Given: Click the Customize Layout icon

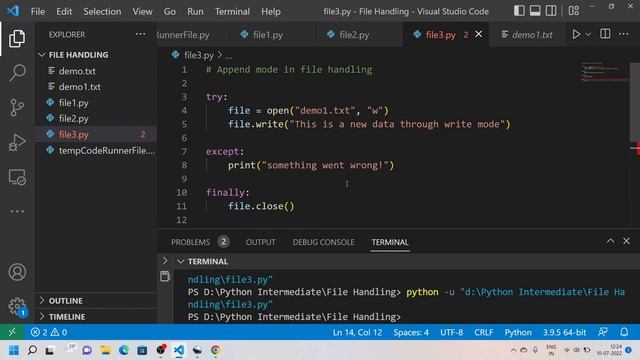Looking at the screenshot, I should coord(573,11).
